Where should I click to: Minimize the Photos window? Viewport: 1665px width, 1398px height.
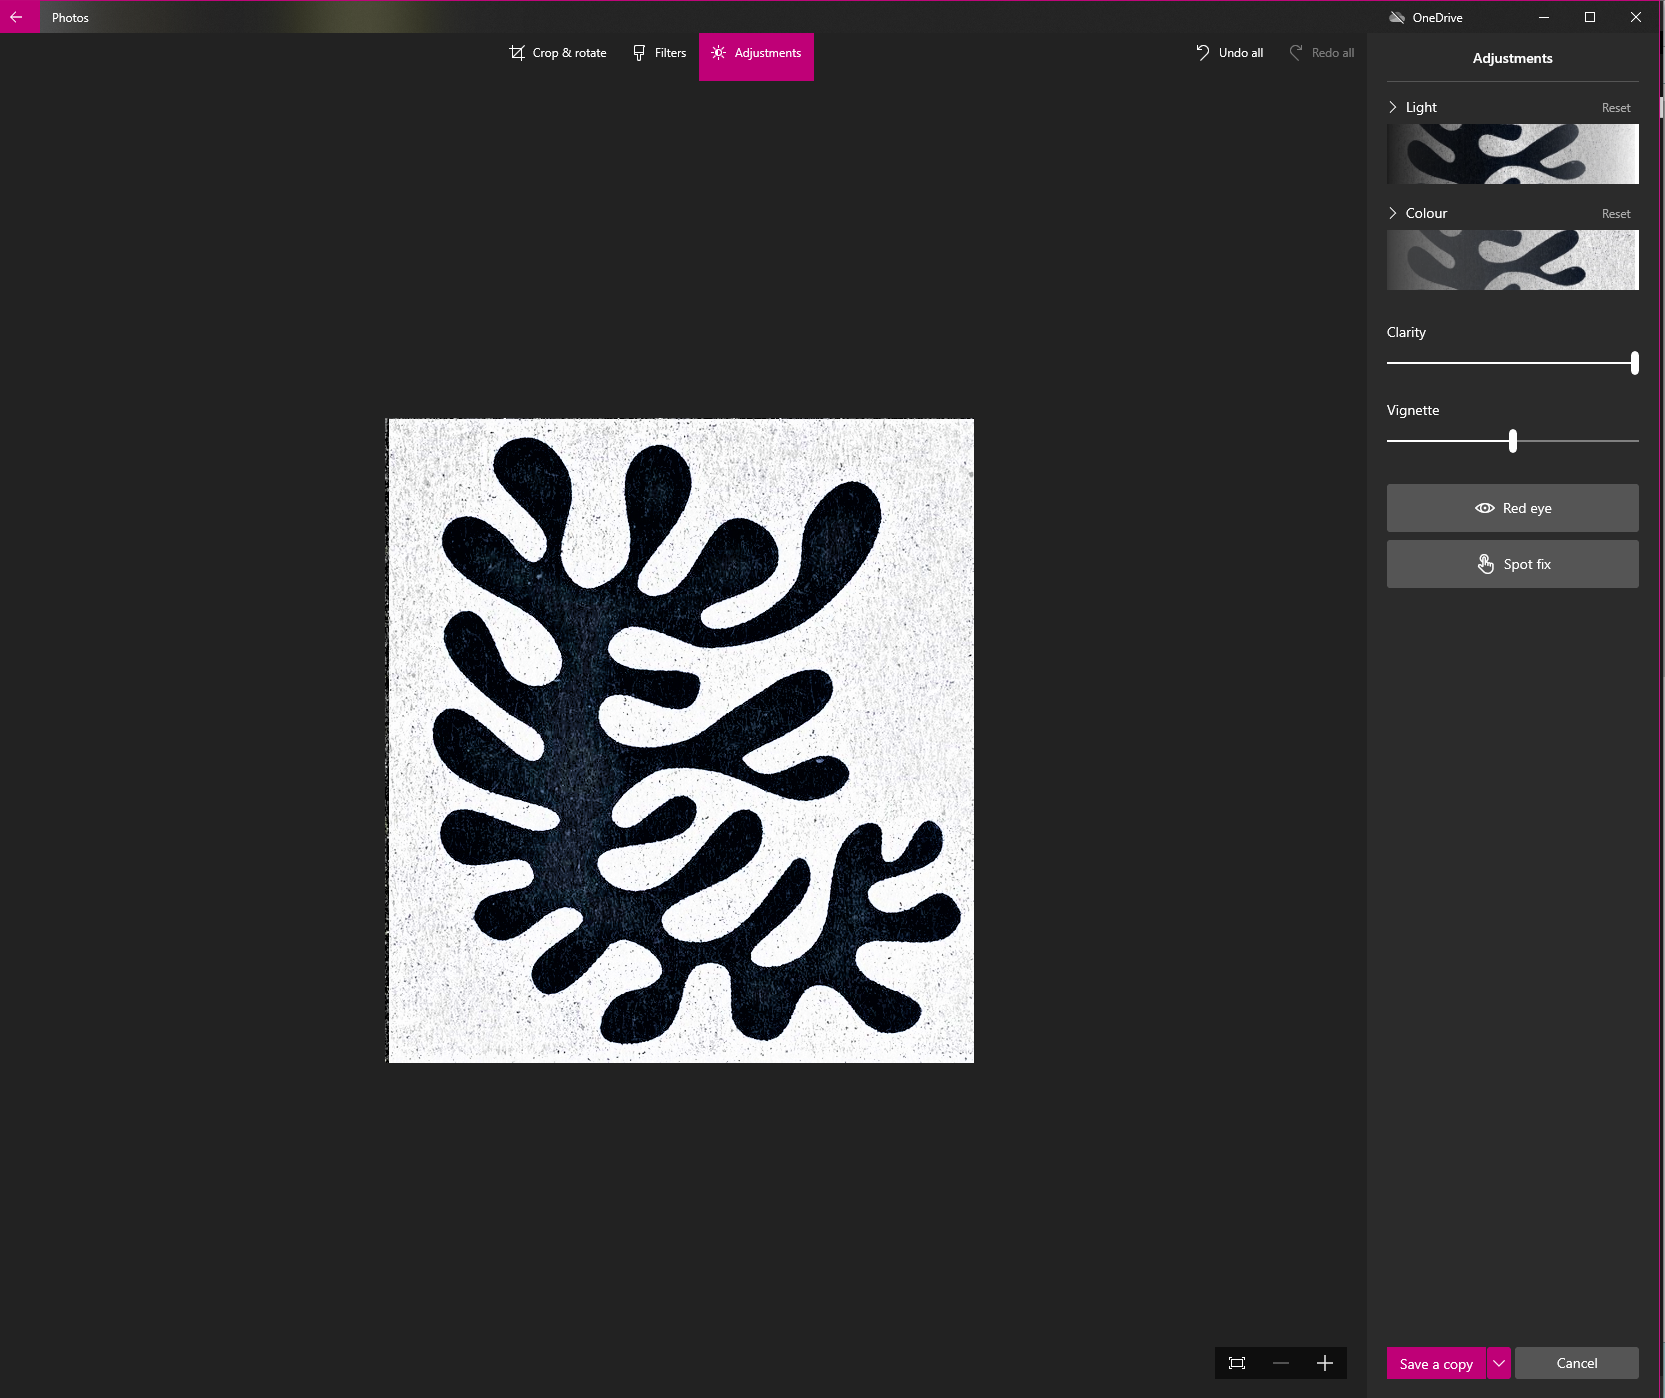[1544, 17]
